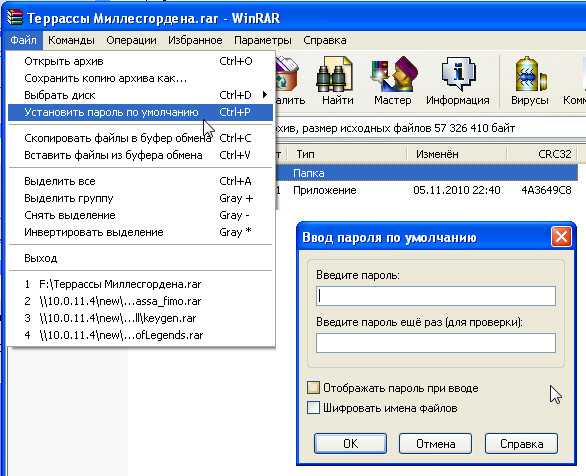Click the Find (Найти) binoculars icon
The height and width of the screenshot is (476, 586).
coord(334,74)
